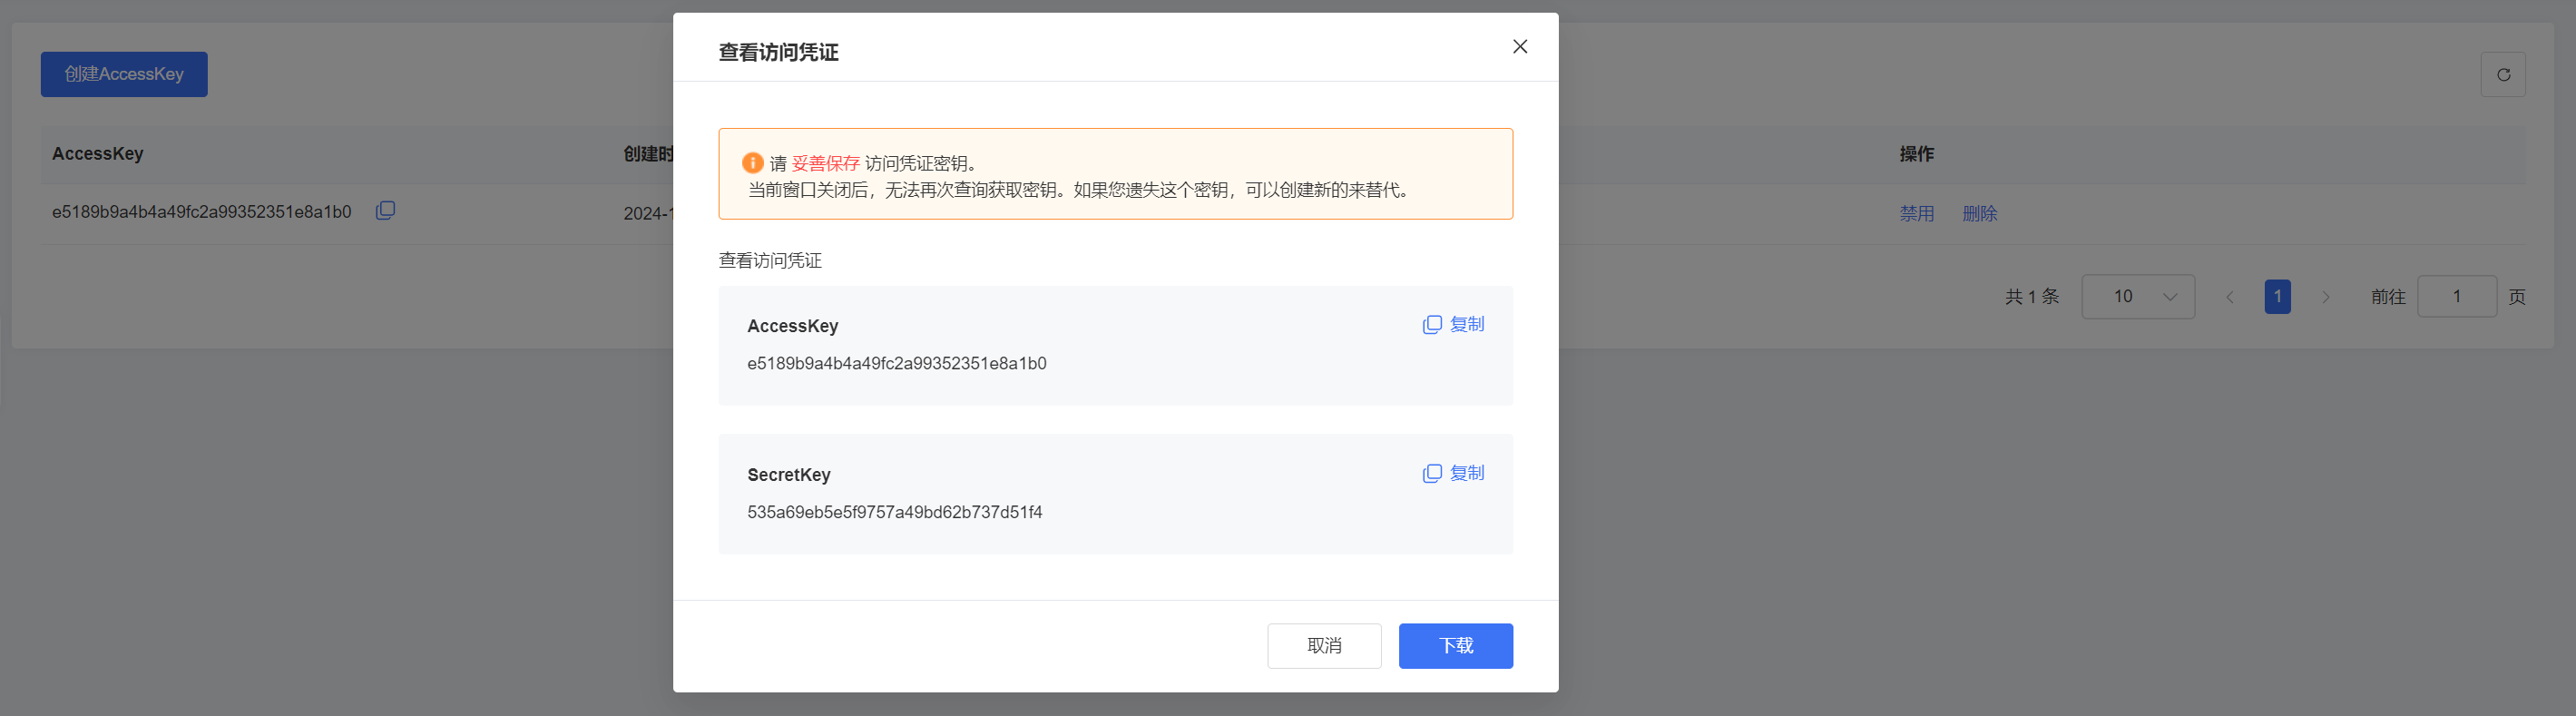Close the 查看访问凭证 dialog with X
This screenshot has width=2576, height=716.
(x=1520, y=47)
